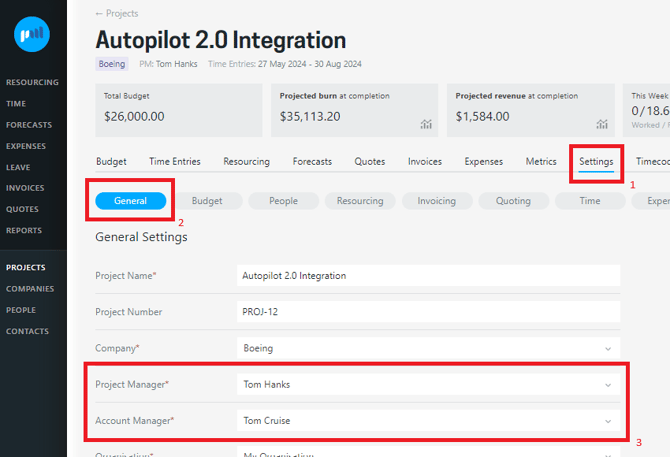670x457 pixels.
Task: Open the Account Manager dropdown
Action: point(429,421)
